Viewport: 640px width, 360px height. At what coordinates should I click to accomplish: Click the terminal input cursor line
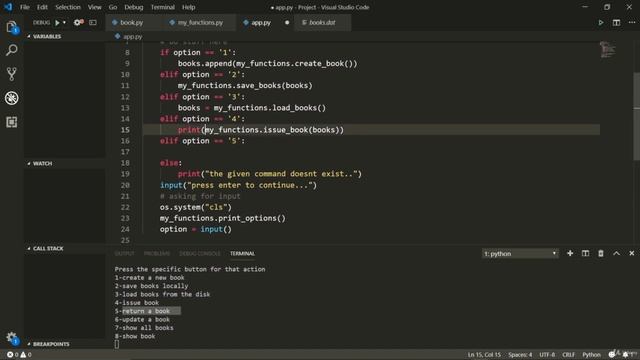[117, 344]
